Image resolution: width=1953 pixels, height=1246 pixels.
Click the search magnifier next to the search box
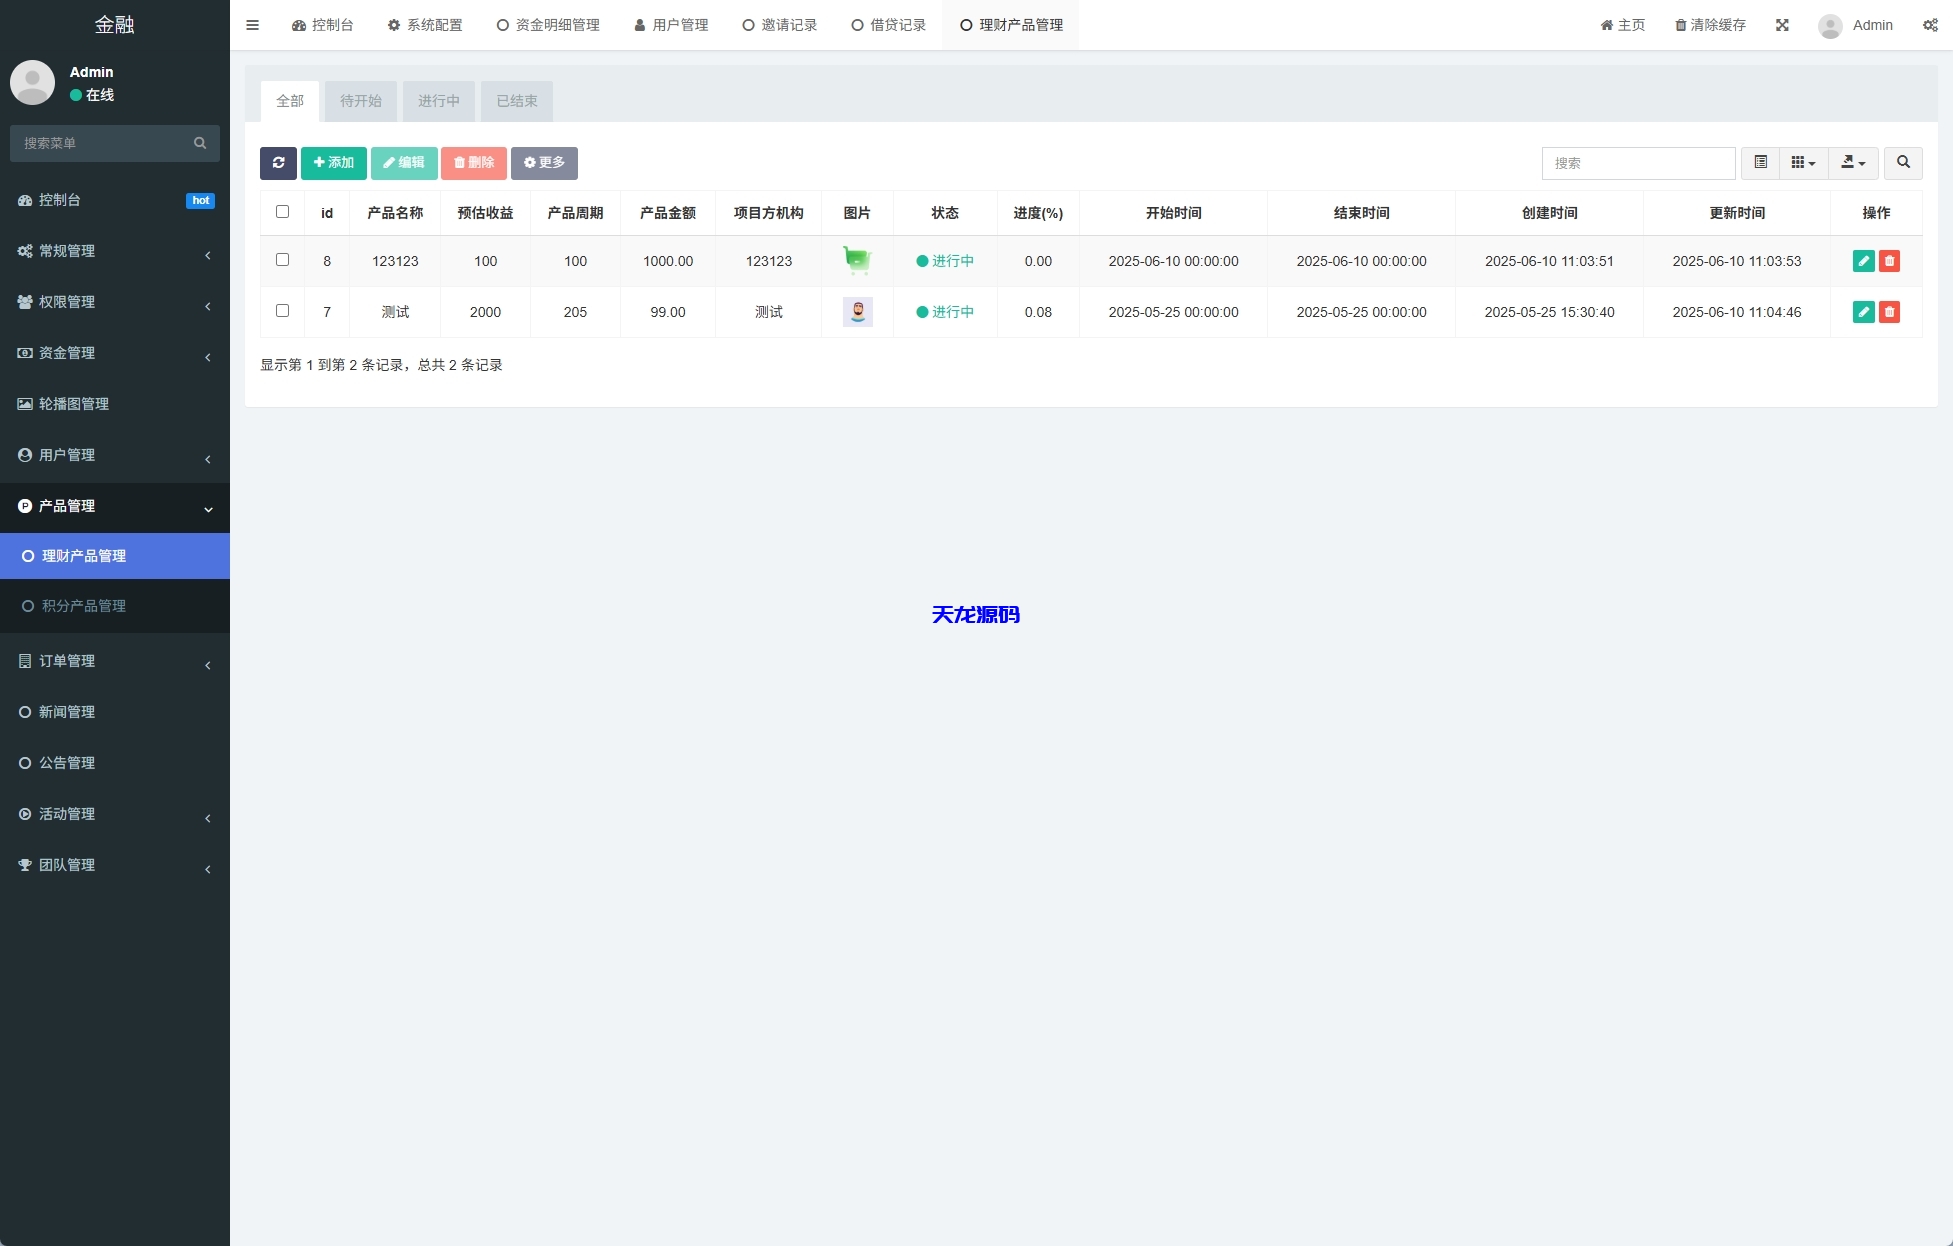pyautogui.click(x=1904, y=163)
